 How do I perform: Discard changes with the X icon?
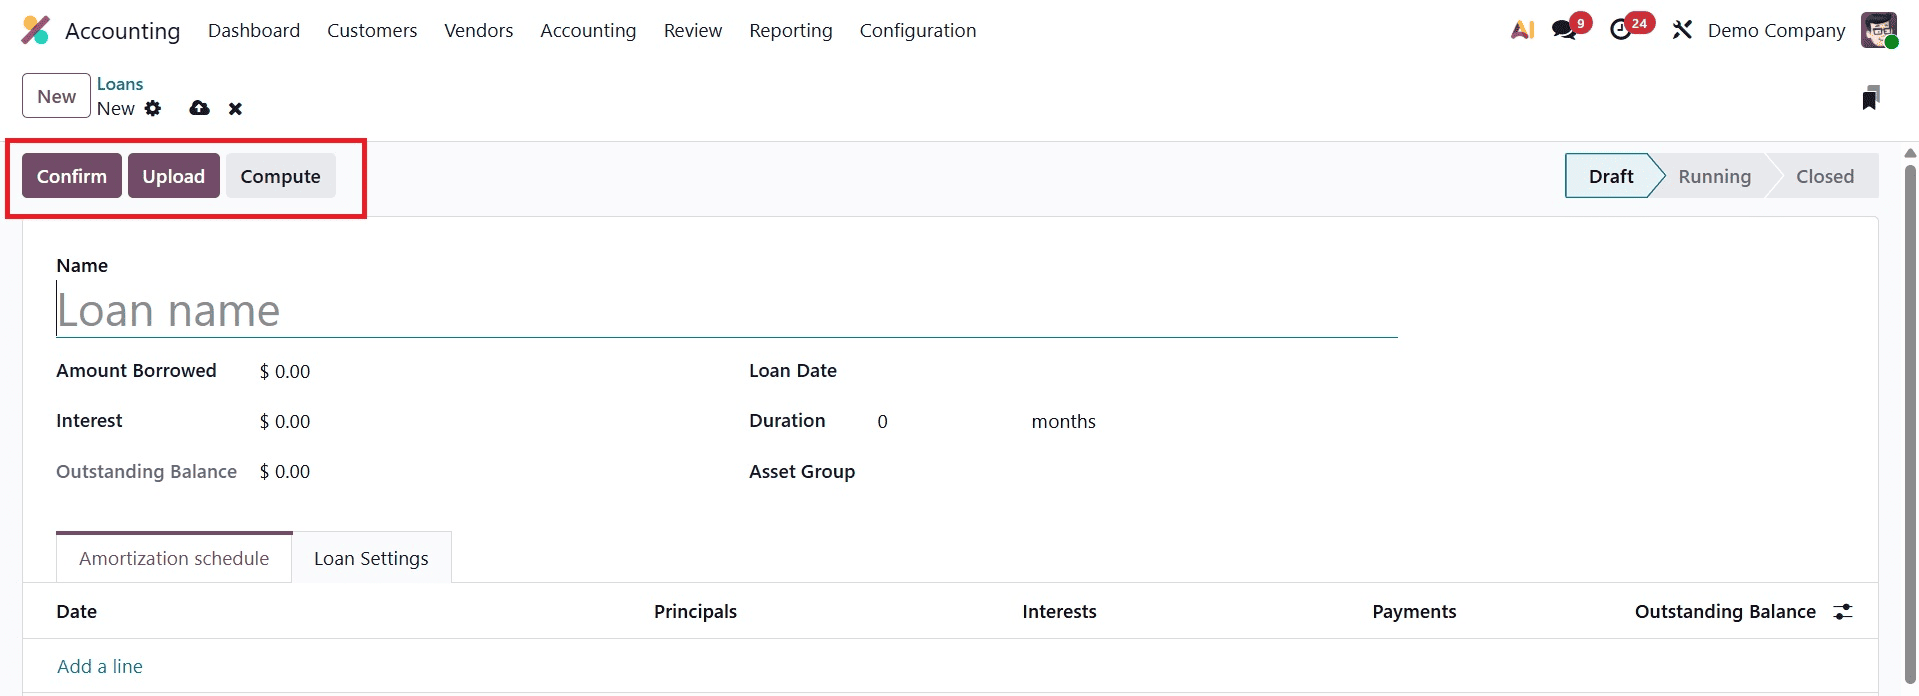click(235, 108)
